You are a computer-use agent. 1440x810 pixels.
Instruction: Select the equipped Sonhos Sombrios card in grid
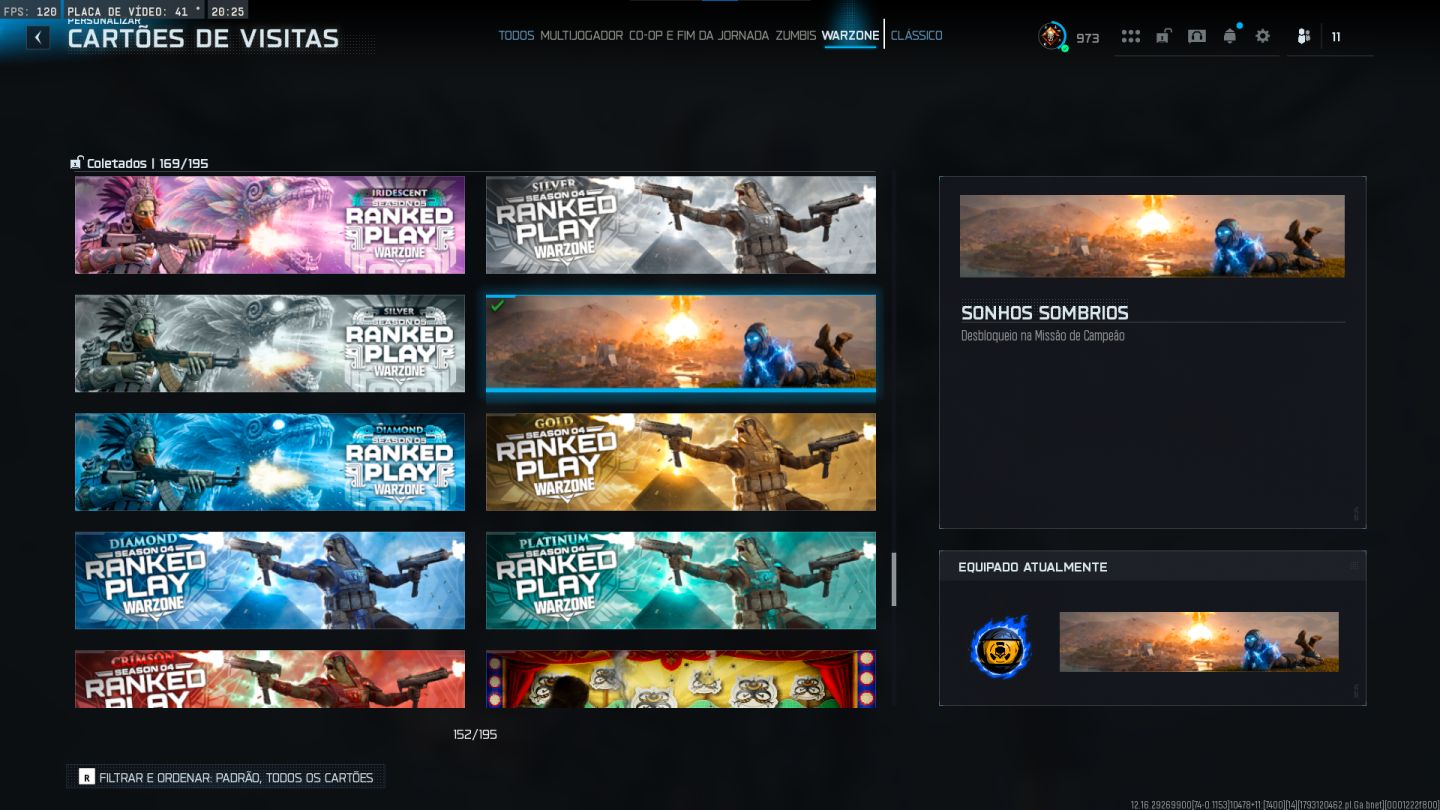pyautogui.click(x=681, y=343)
